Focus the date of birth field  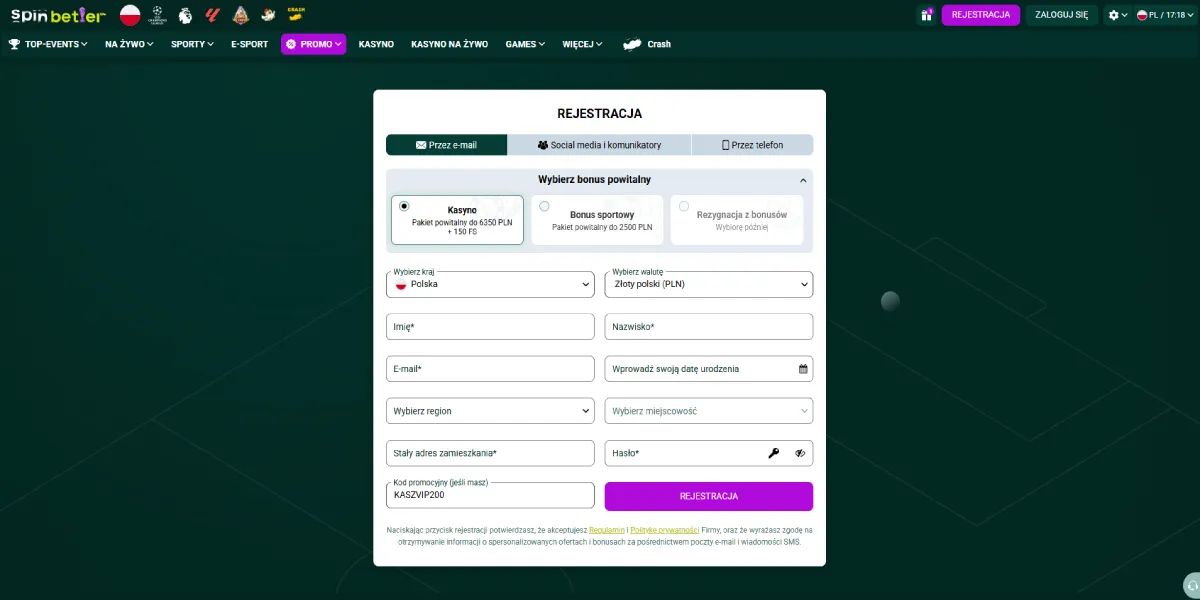pos(709,369)
